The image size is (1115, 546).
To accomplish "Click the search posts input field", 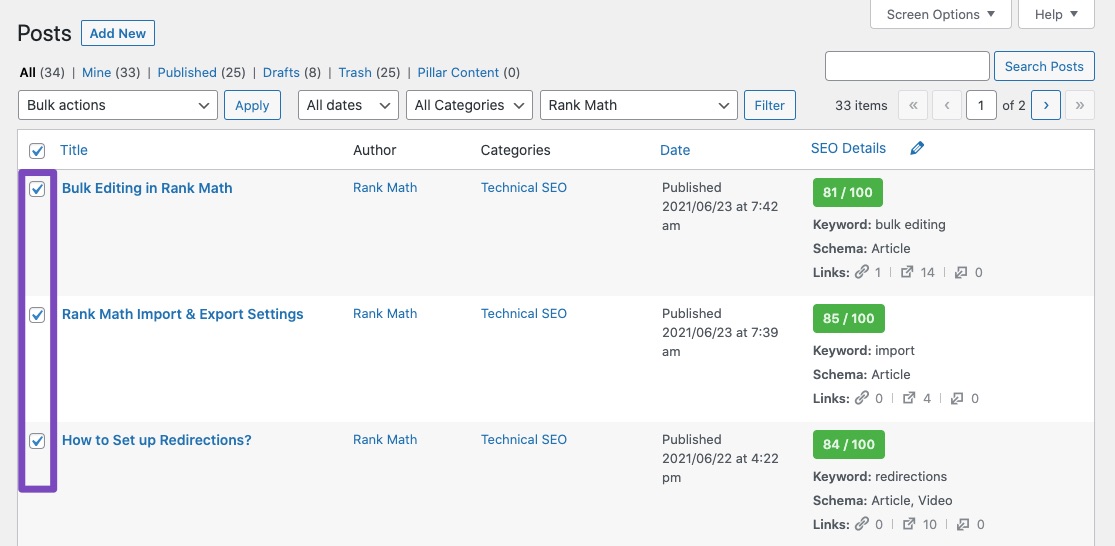I will [907, 66].
